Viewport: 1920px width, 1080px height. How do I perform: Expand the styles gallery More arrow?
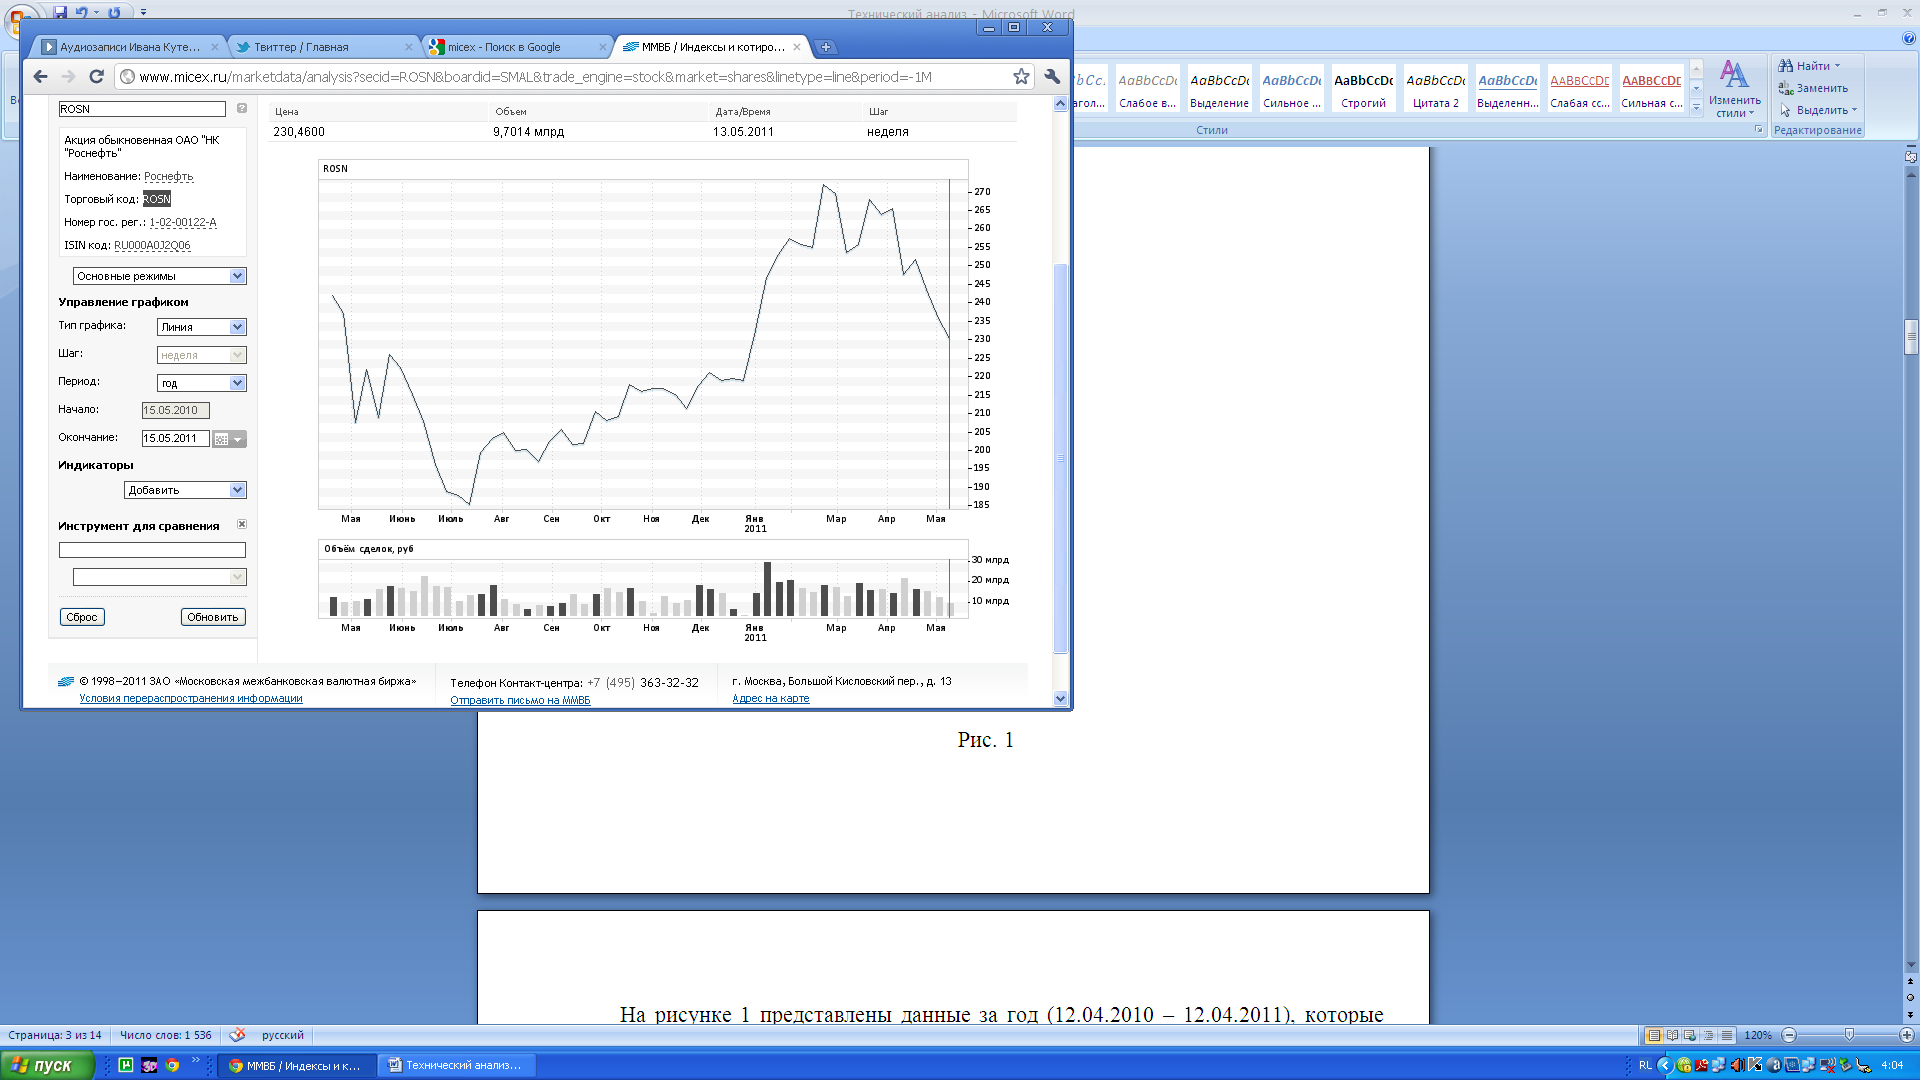(x=1696, y=107)
